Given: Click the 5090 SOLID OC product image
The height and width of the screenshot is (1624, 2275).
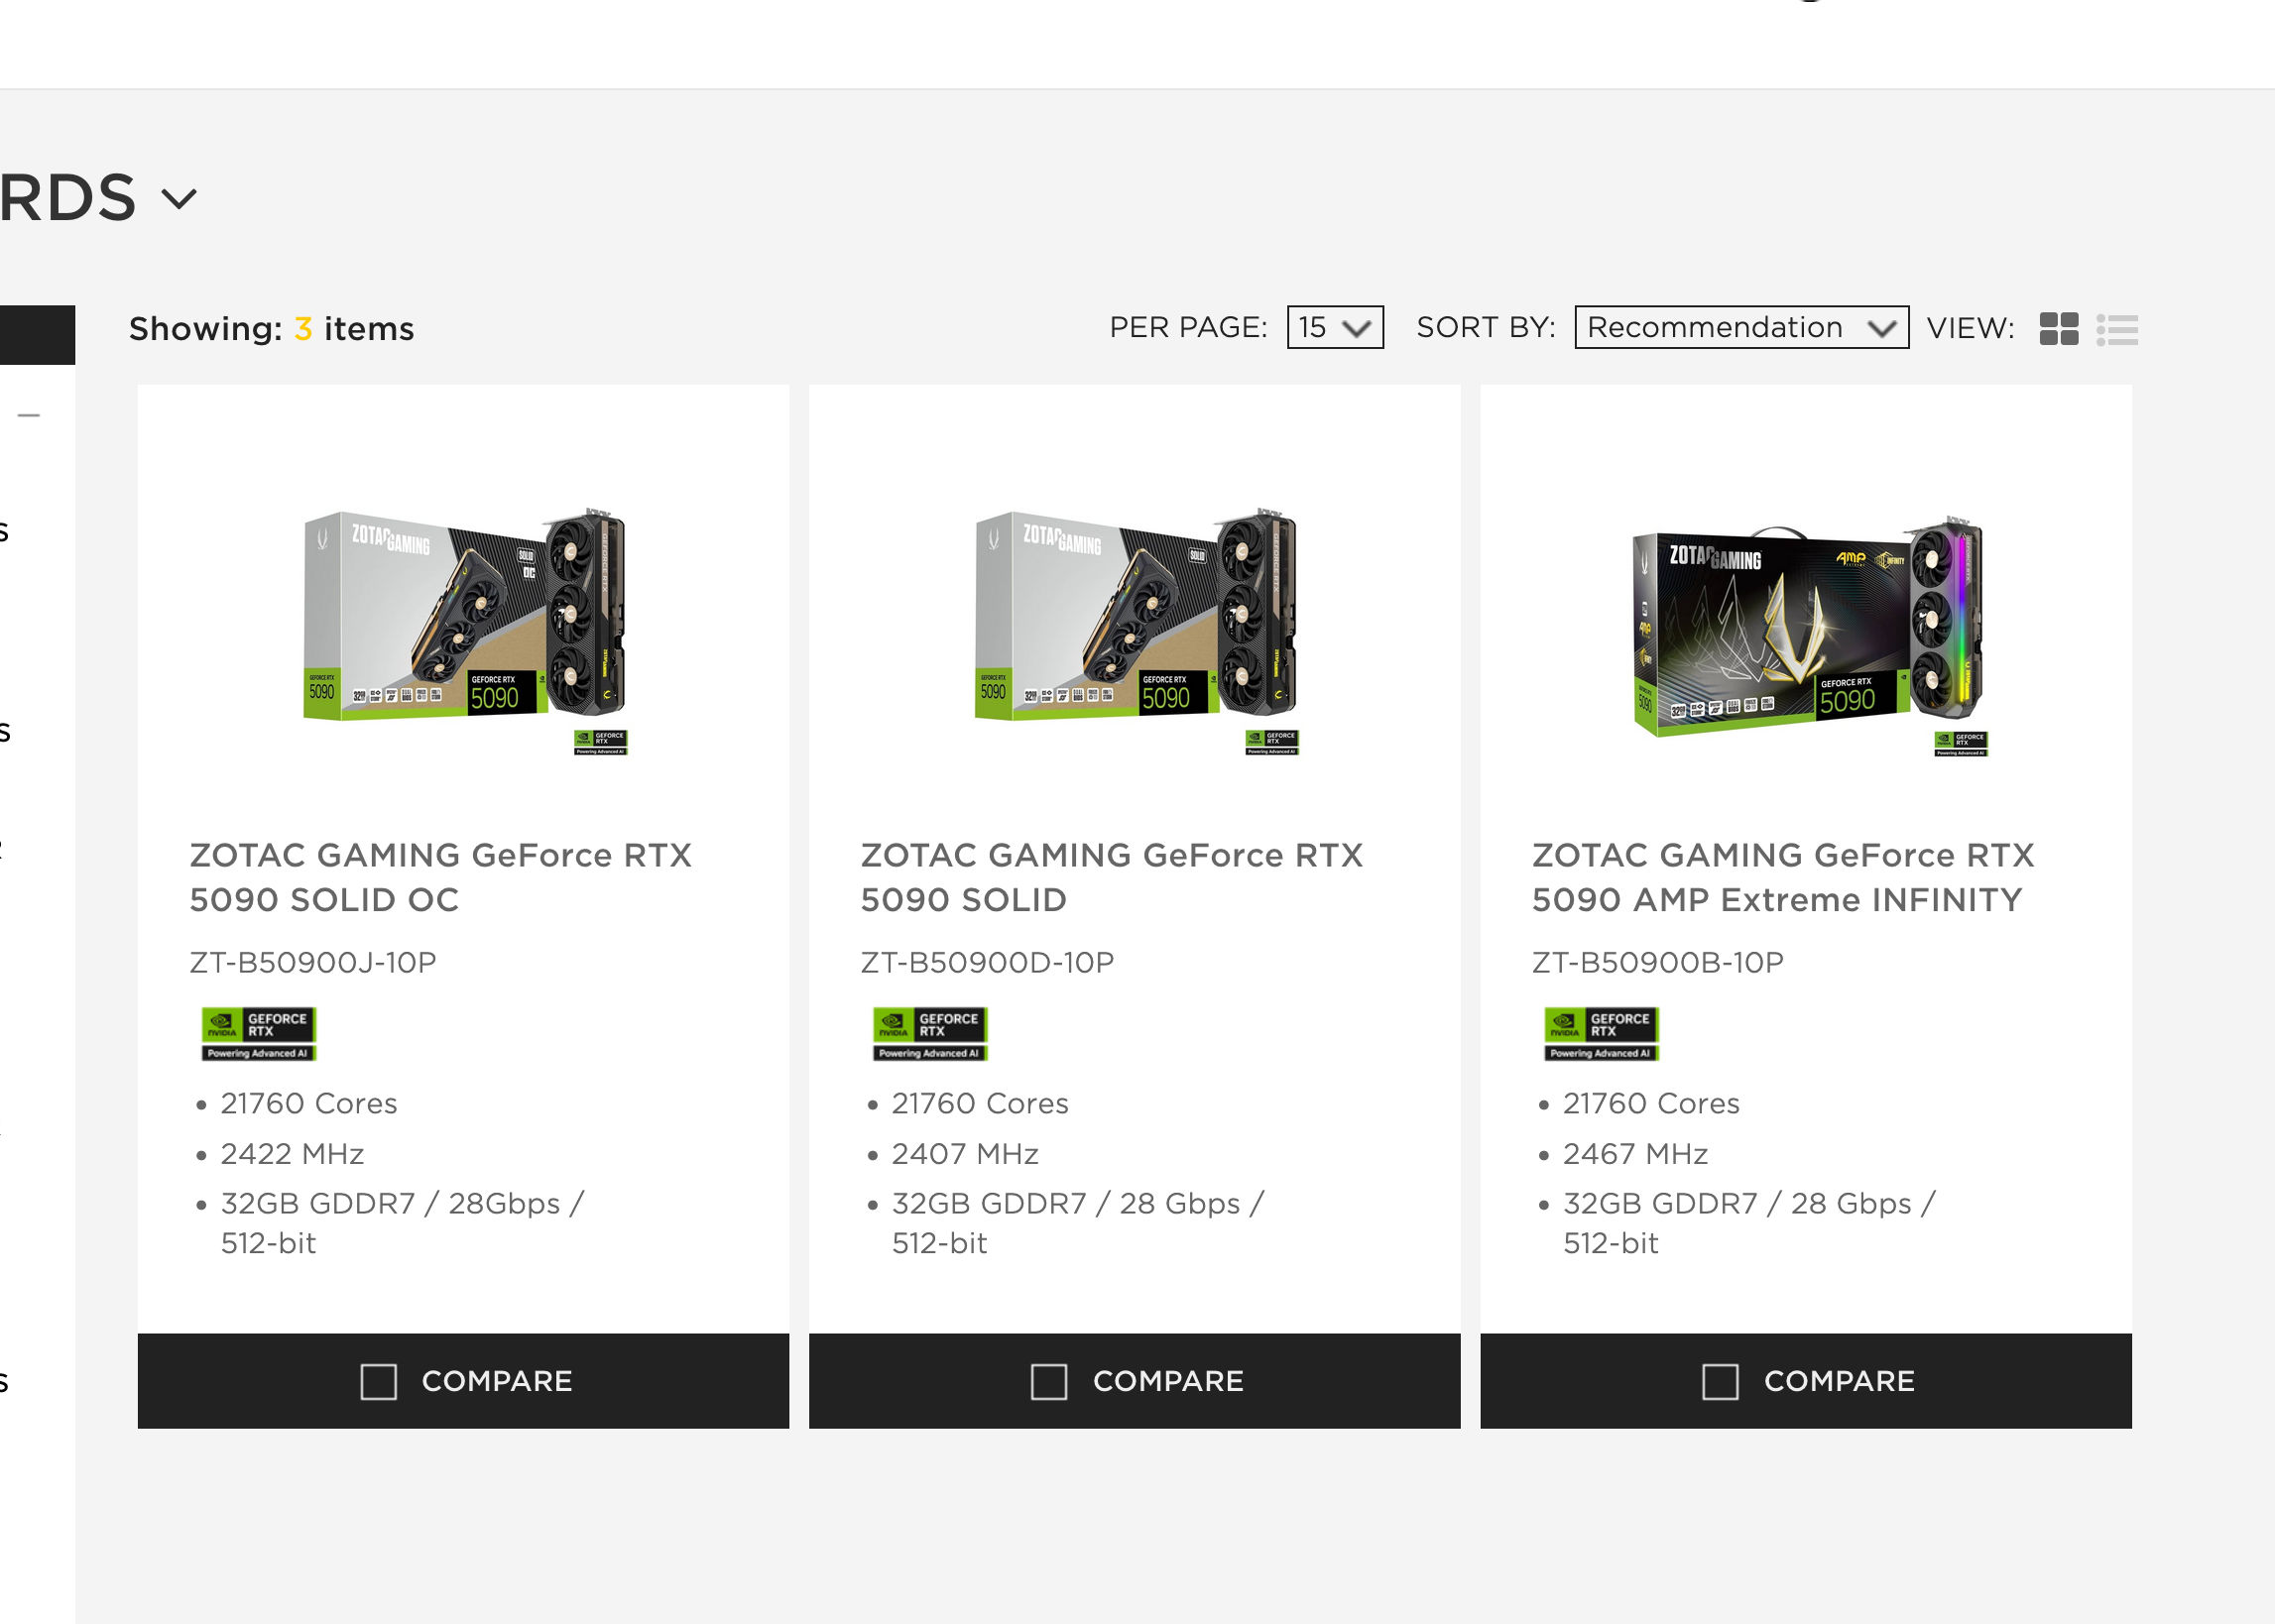Looking at the screenshot, I should [465, 630].
